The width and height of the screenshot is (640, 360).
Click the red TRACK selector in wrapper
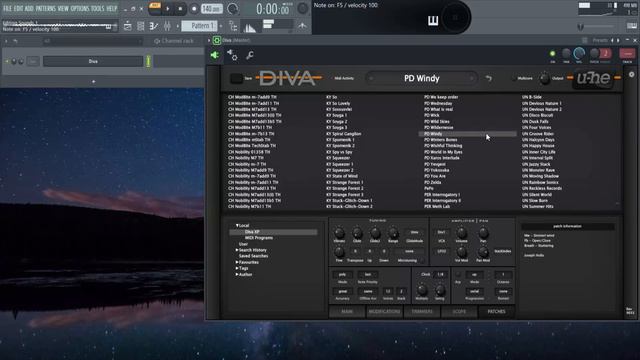[627, 53]
